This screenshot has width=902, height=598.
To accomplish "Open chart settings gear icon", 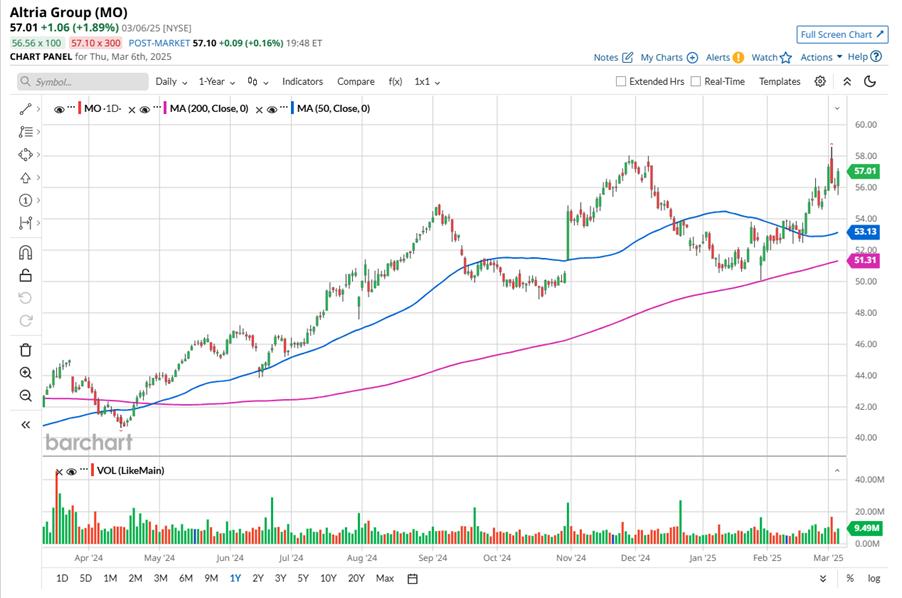I will 820,81.
